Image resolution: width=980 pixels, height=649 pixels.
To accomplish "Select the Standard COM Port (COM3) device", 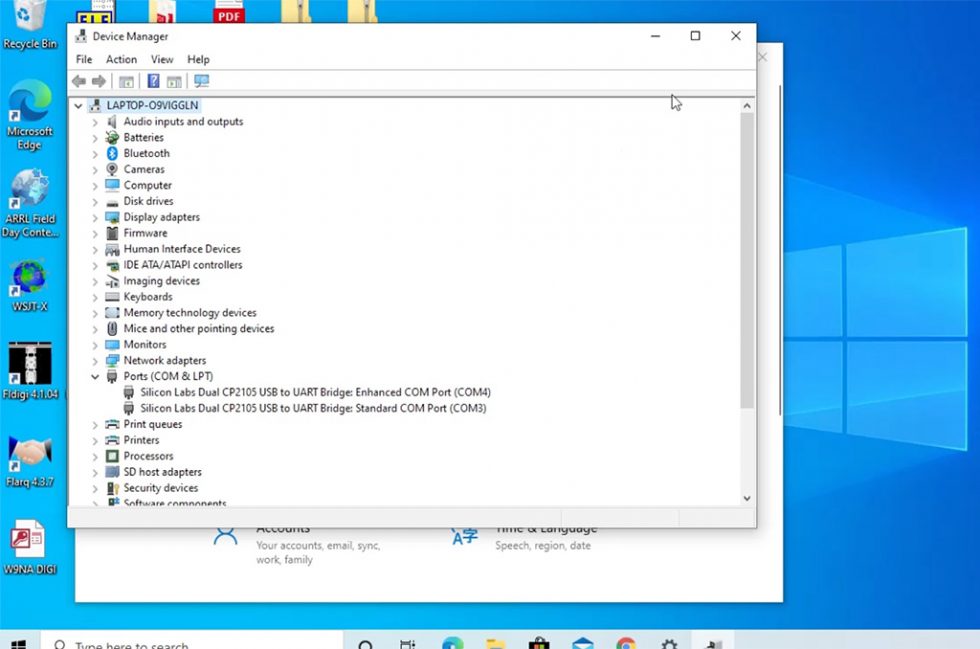I will click(313, 409).
